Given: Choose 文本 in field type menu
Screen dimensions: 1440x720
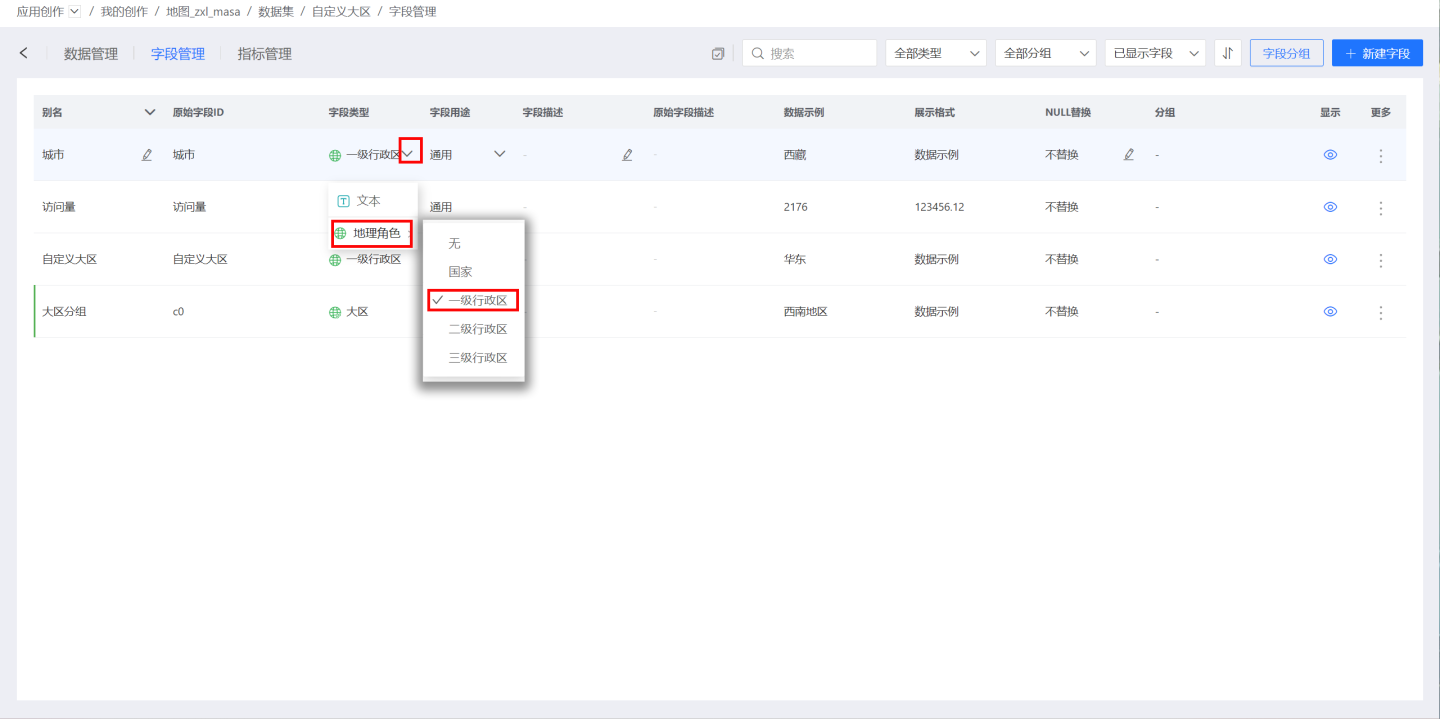Looking at the screenshot, I should click(368, 201).
